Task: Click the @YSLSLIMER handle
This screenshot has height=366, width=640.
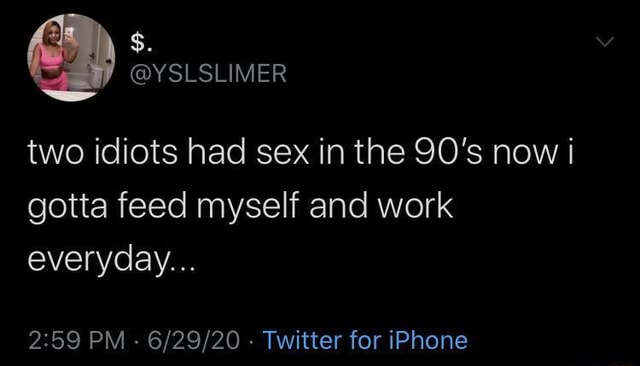Action: [208, 73]
